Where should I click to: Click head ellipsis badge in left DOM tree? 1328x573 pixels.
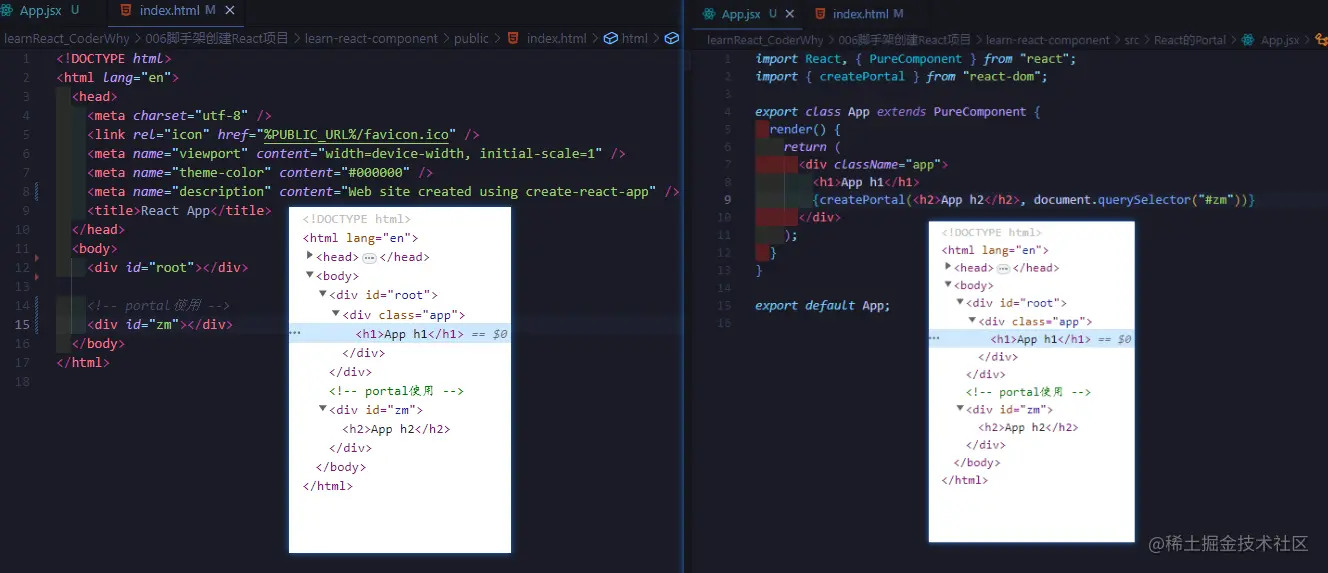(x=369, y=257)
